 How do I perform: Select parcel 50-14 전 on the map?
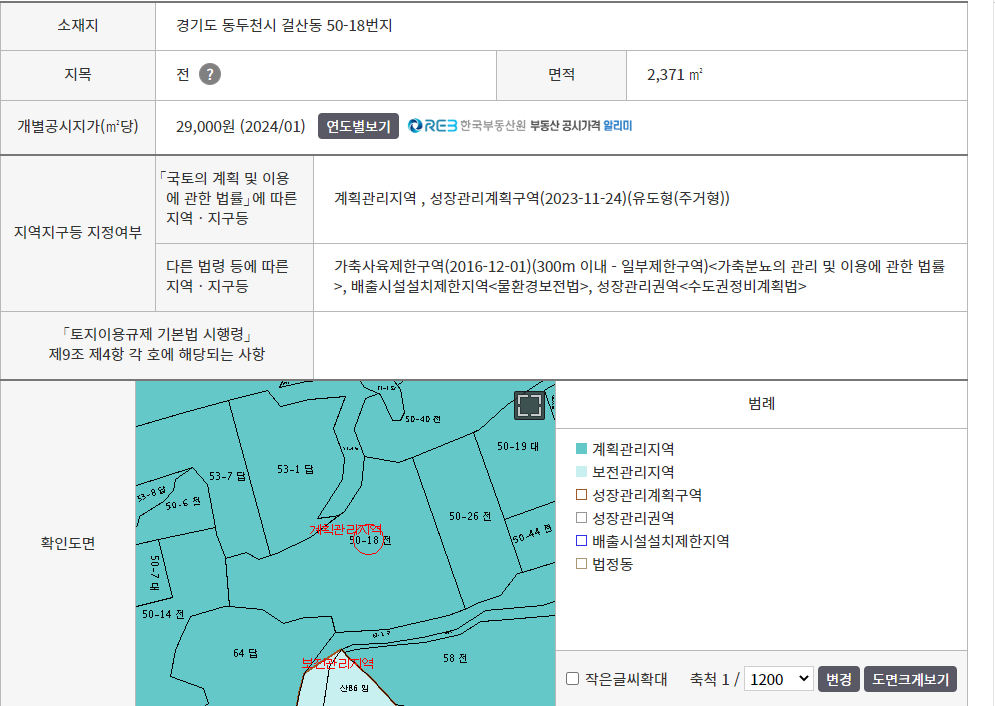[x=163, y=614]
